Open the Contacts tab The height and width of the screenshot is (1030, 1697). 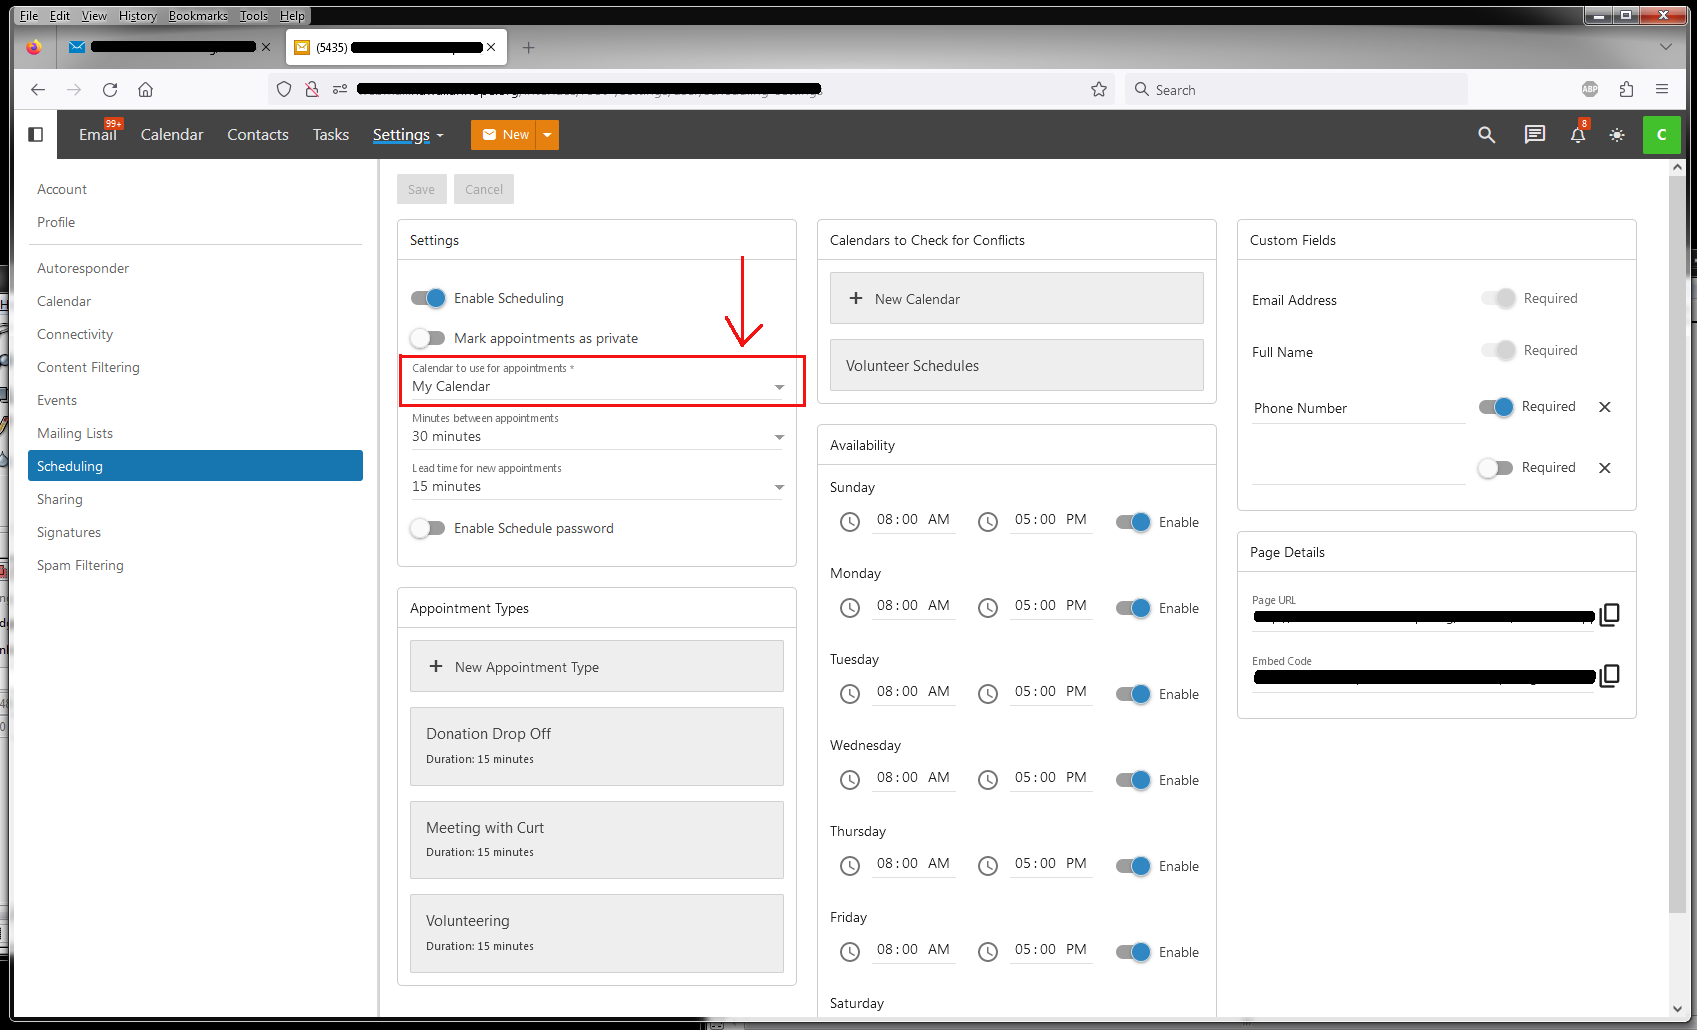pyautogui.click(x=257, y=135)
